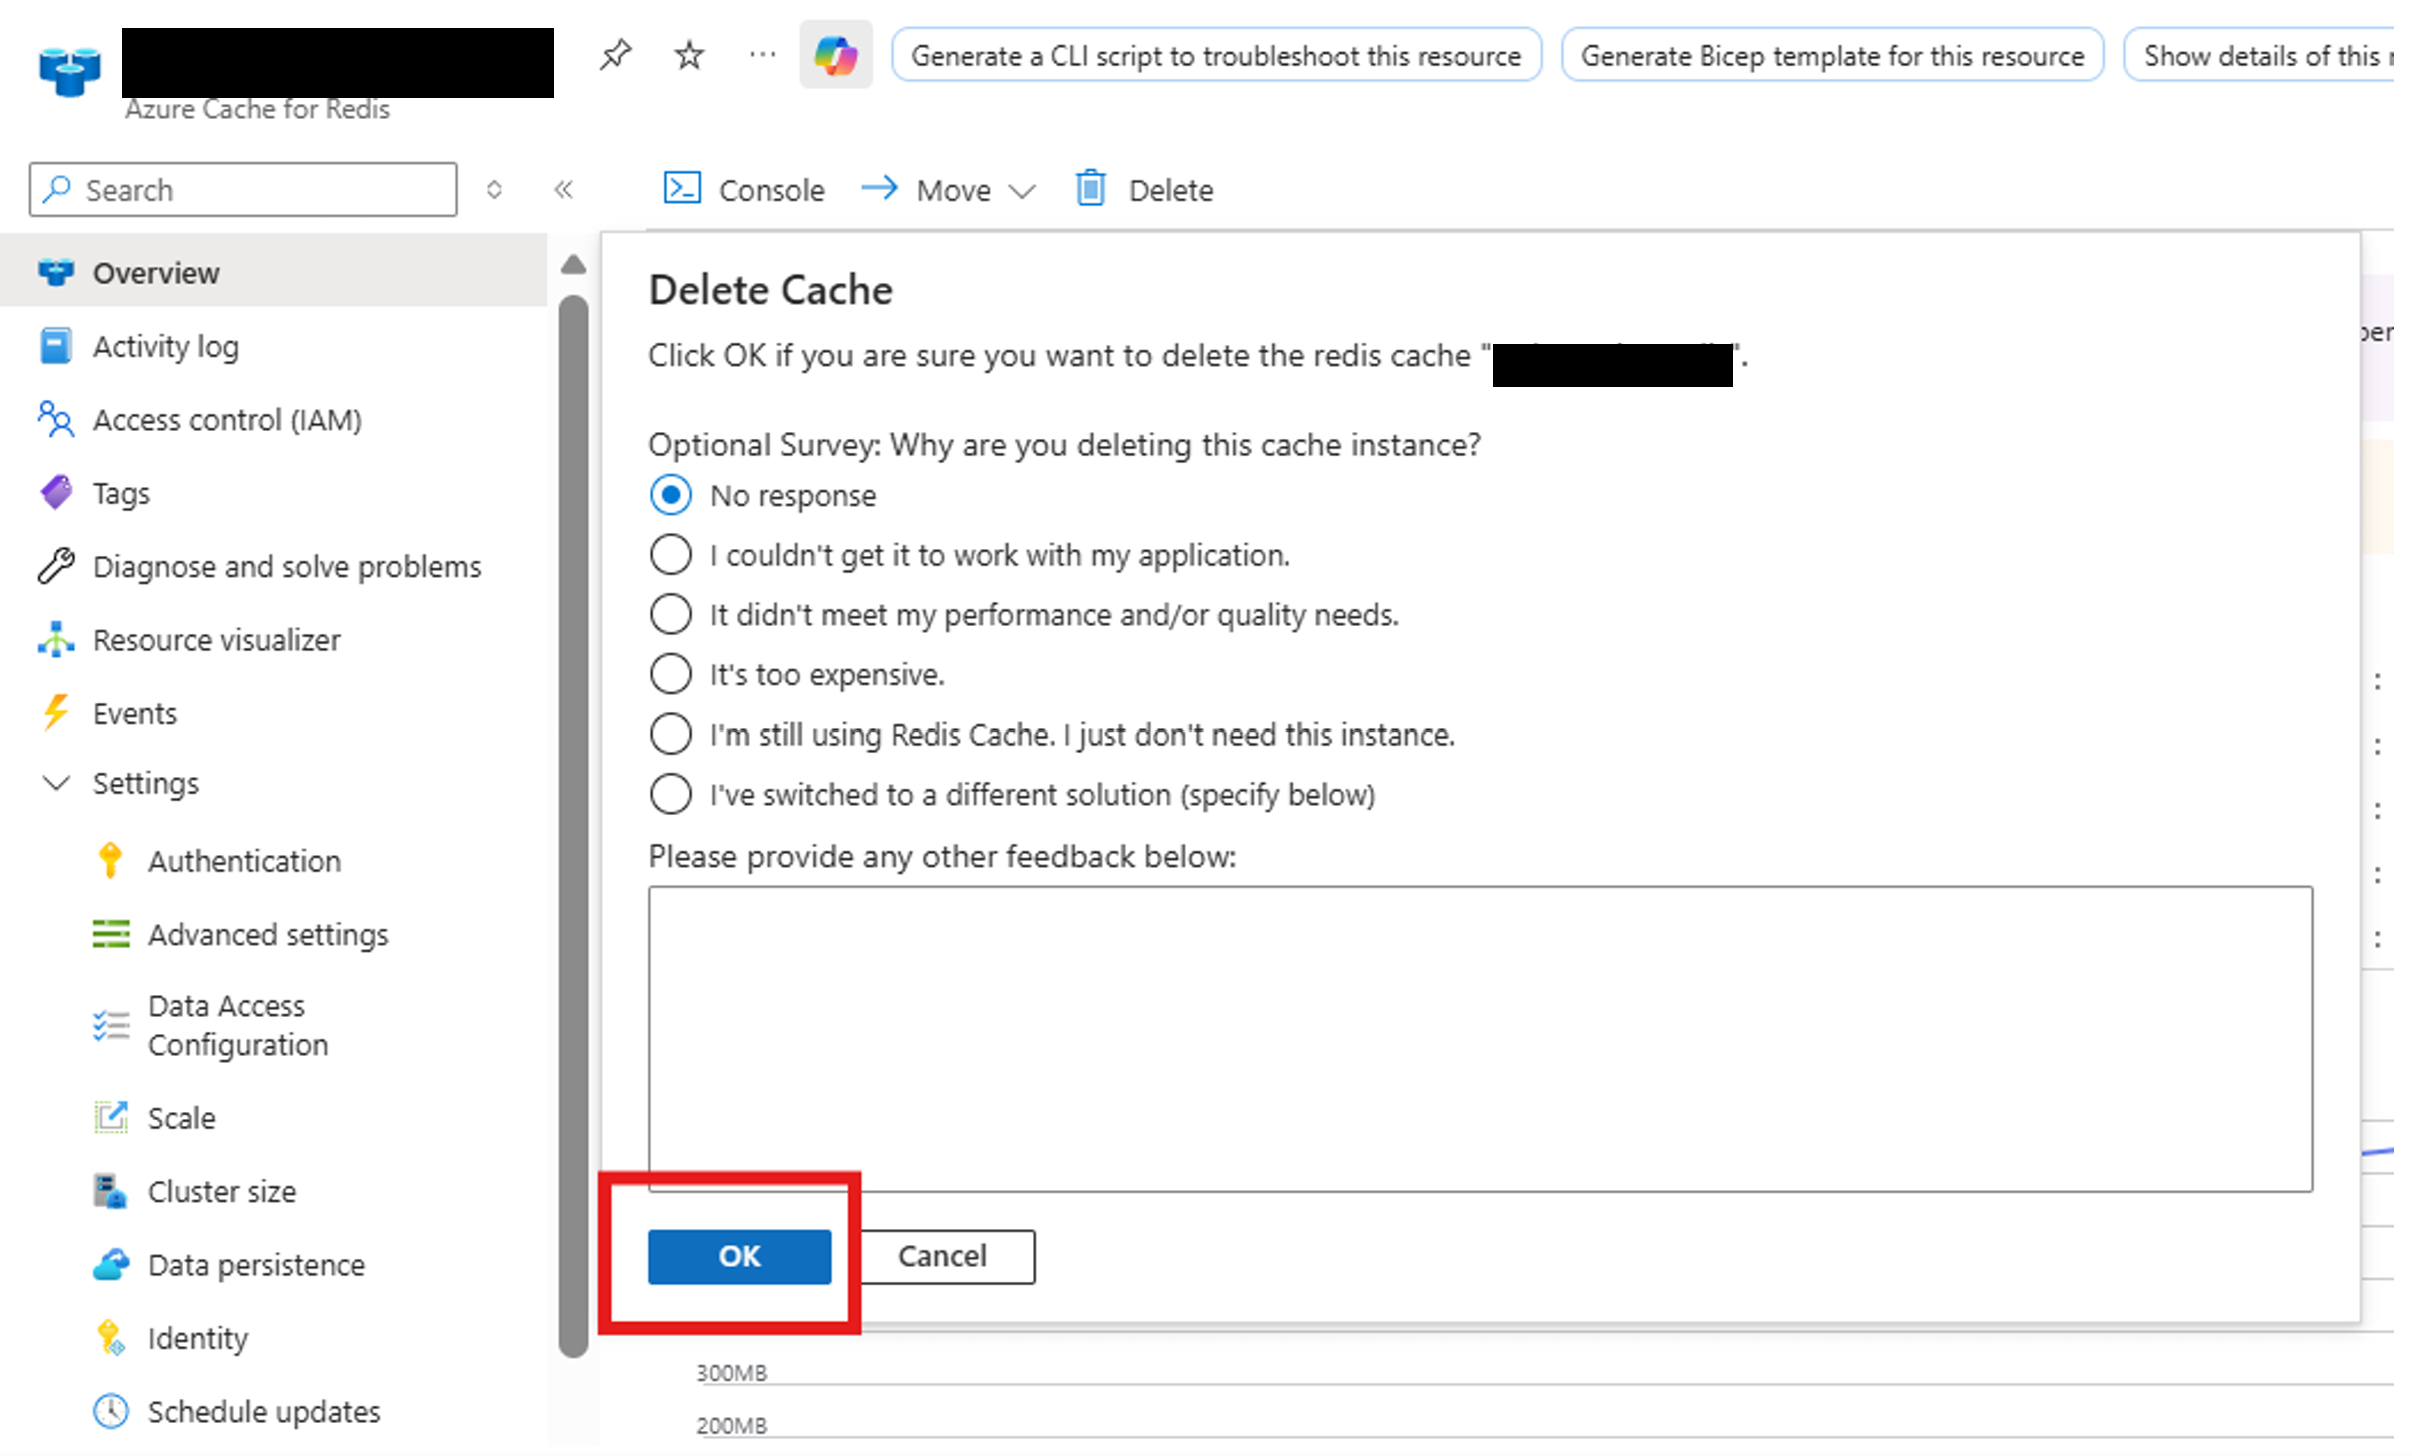
Task: Open Diagnose and solve problems
Action: click(286, 567)
